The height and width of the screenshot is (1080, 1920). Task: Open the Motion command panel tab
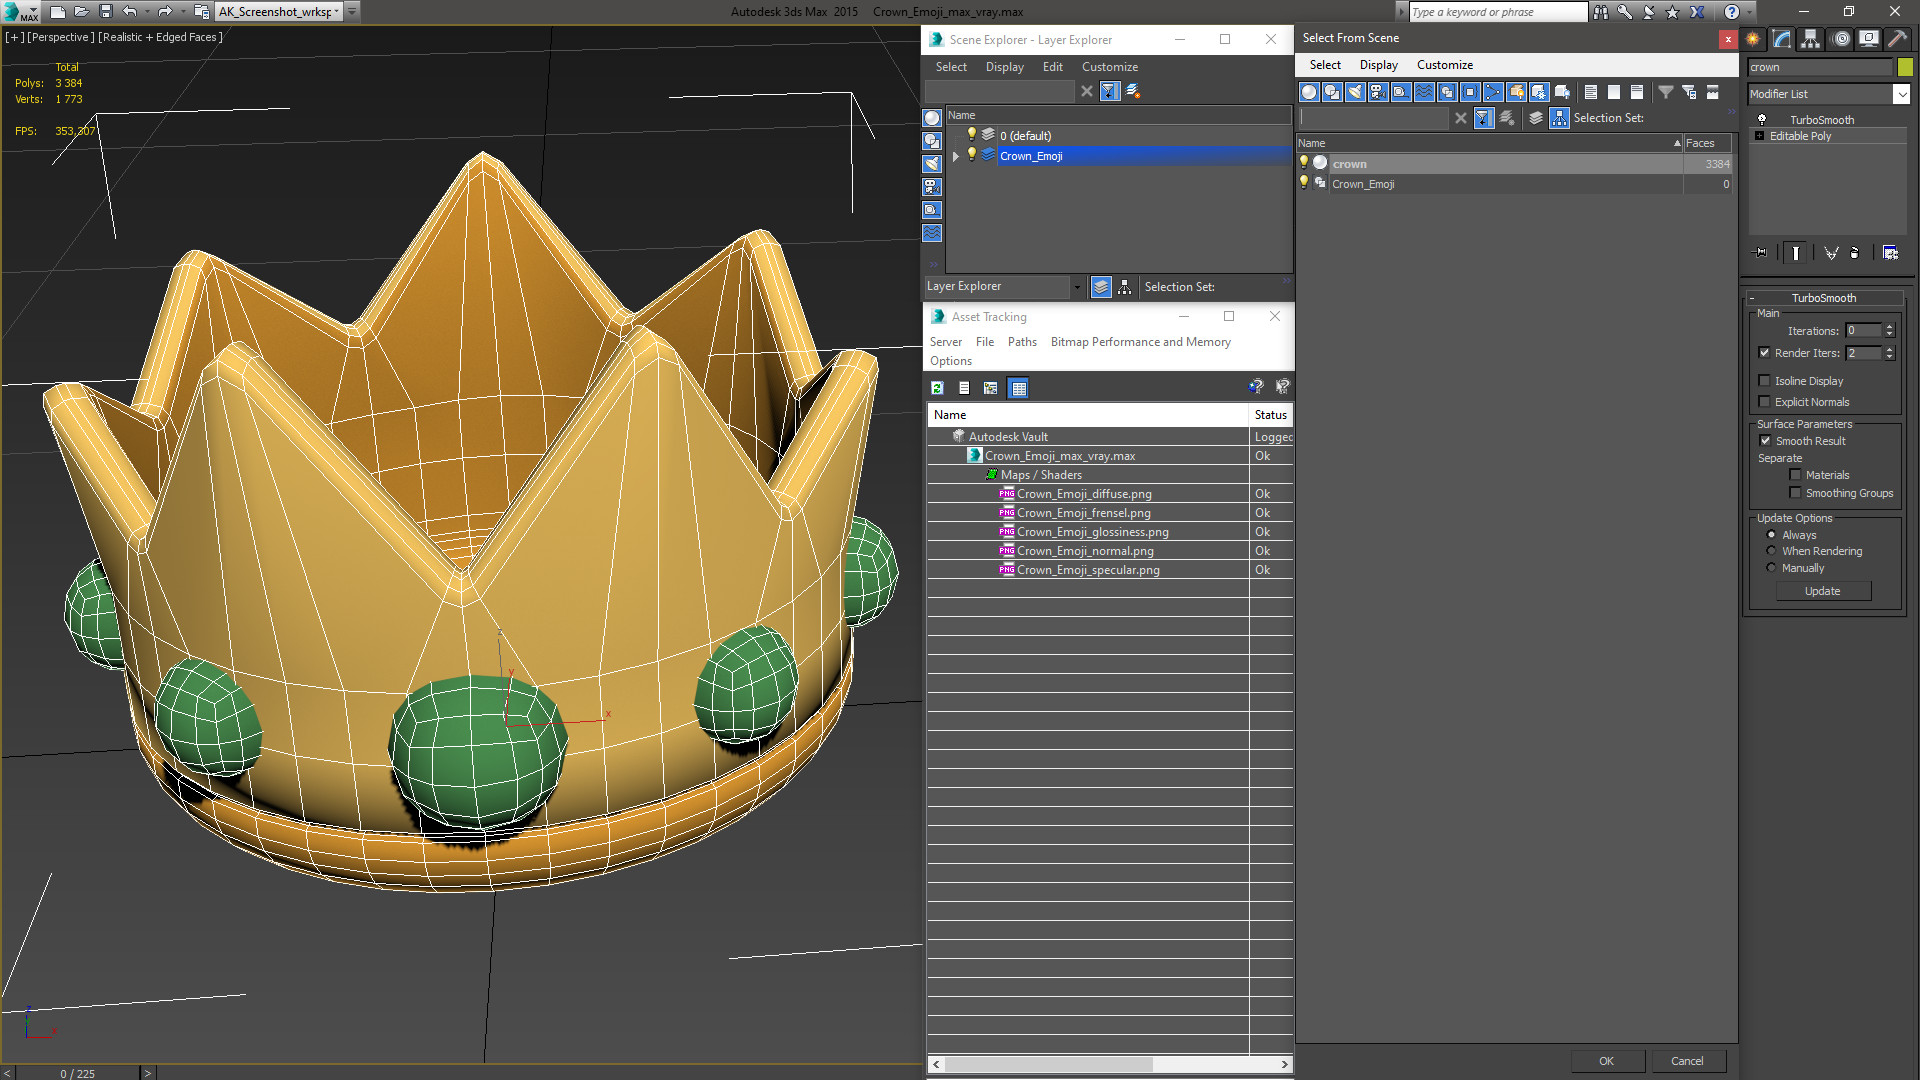click(x=1841, y=39)
